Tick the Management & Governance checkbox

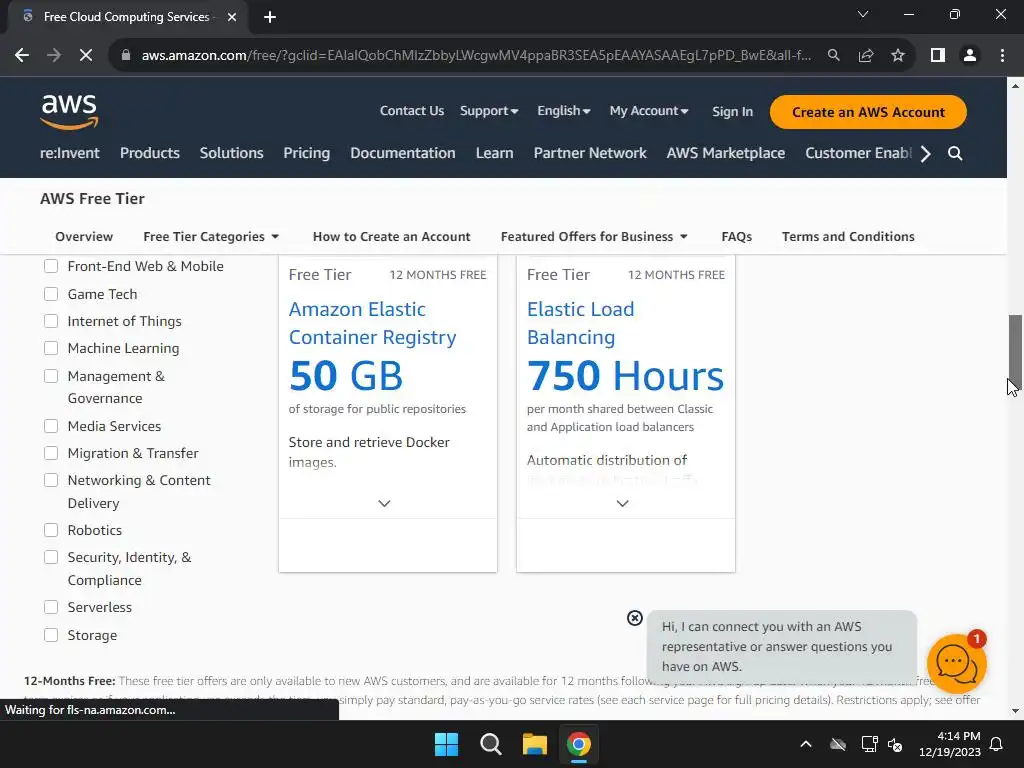click(x=51, y=376)
